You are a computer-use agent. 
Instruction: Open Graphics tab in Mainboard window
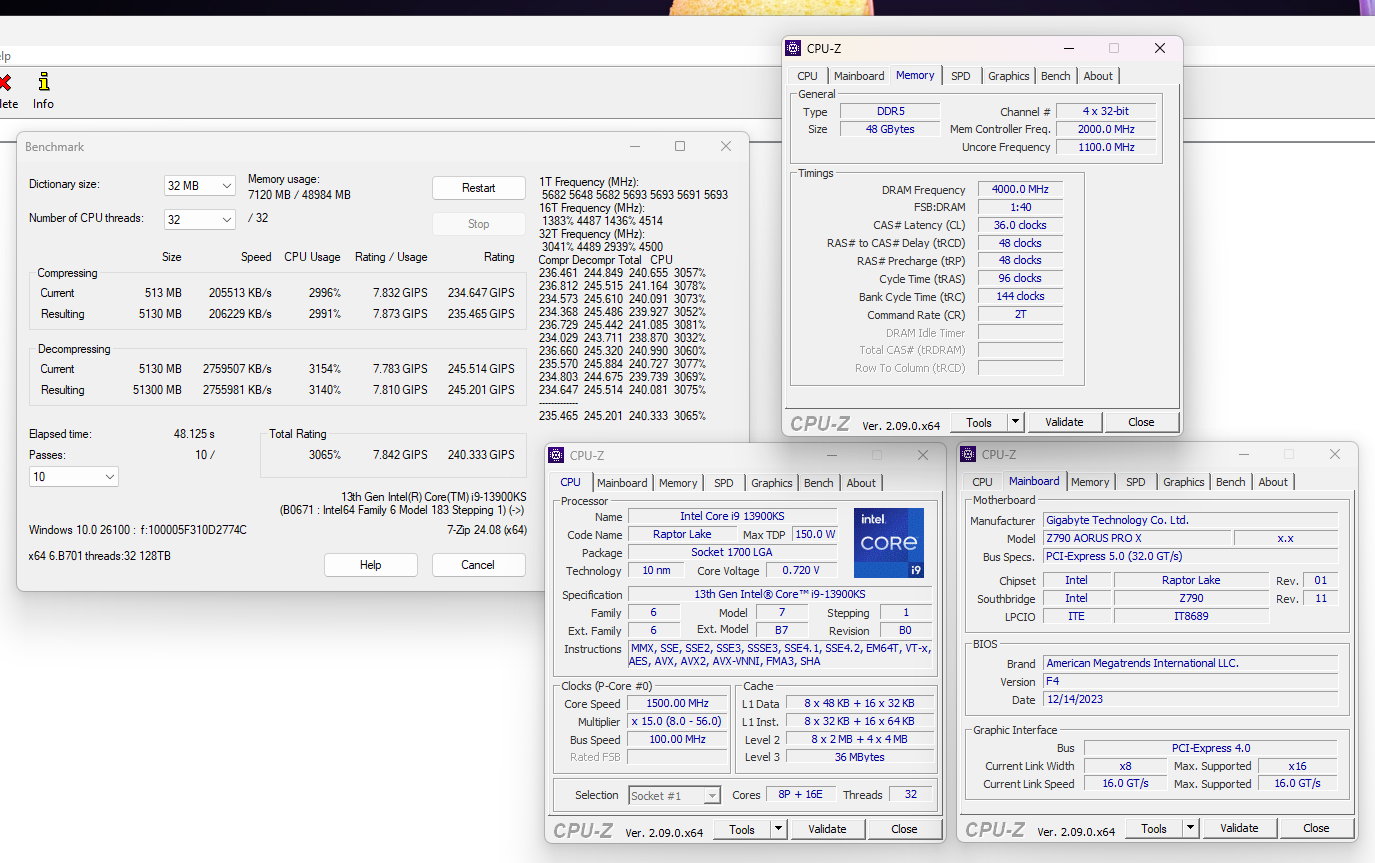click(x=1184, y=482)
